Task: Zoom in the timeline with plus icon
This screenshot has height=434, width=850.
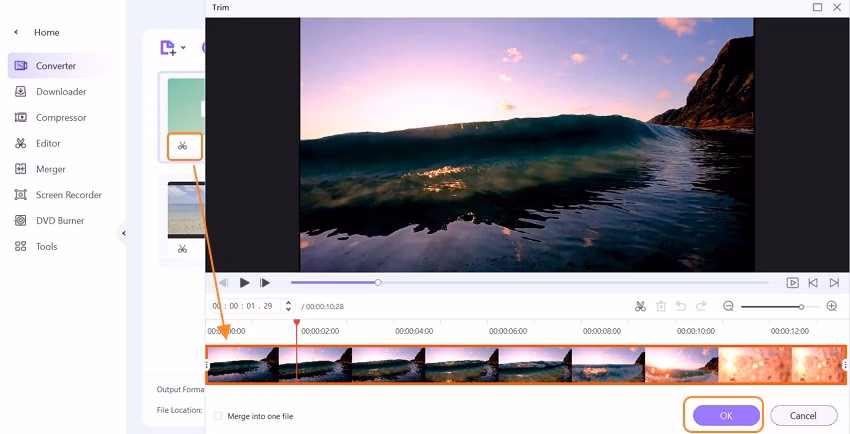Action: click(832, 306)
